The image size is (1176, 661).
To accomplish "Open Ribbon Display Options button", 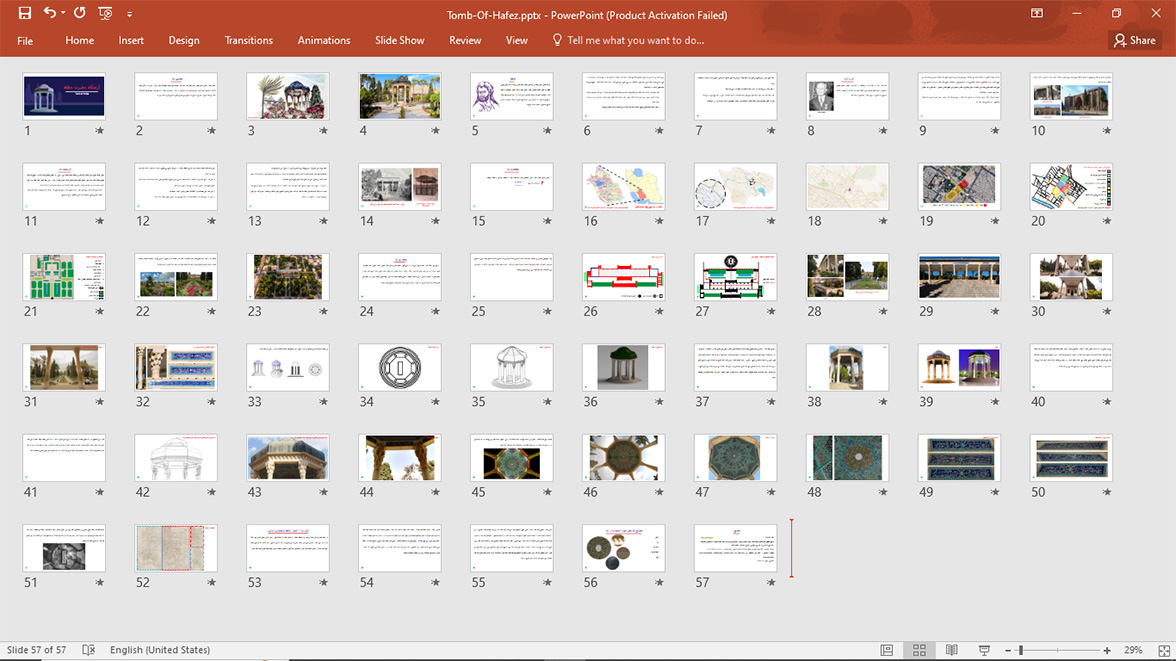I will click(x=1037, y=14).
